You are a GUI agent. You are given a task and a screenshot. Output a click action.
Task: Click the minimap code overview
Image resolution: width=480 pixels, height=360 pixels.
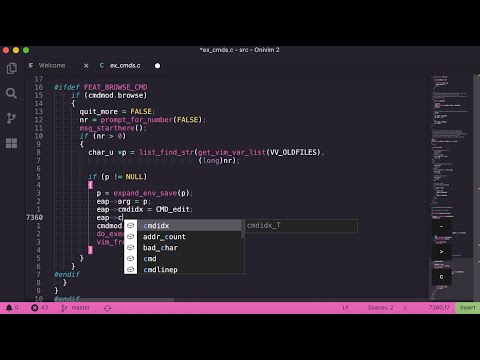pyautogui.click(x=450, y=187)
